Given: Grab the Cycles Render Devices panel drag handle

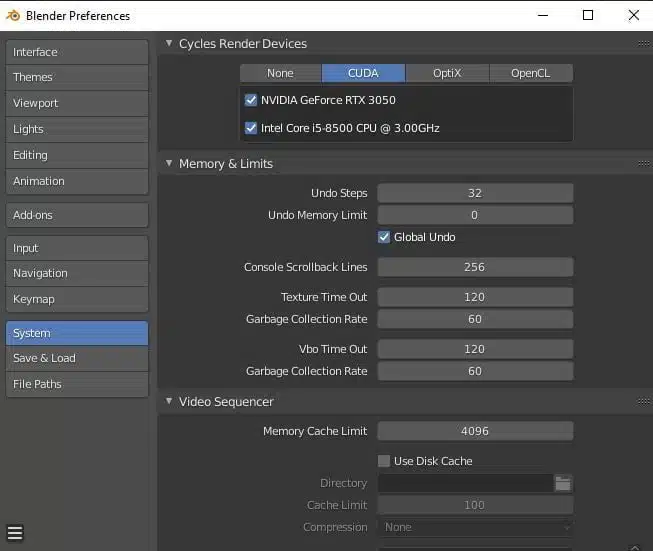Looking at the screenshot, I should click(643, 43).
